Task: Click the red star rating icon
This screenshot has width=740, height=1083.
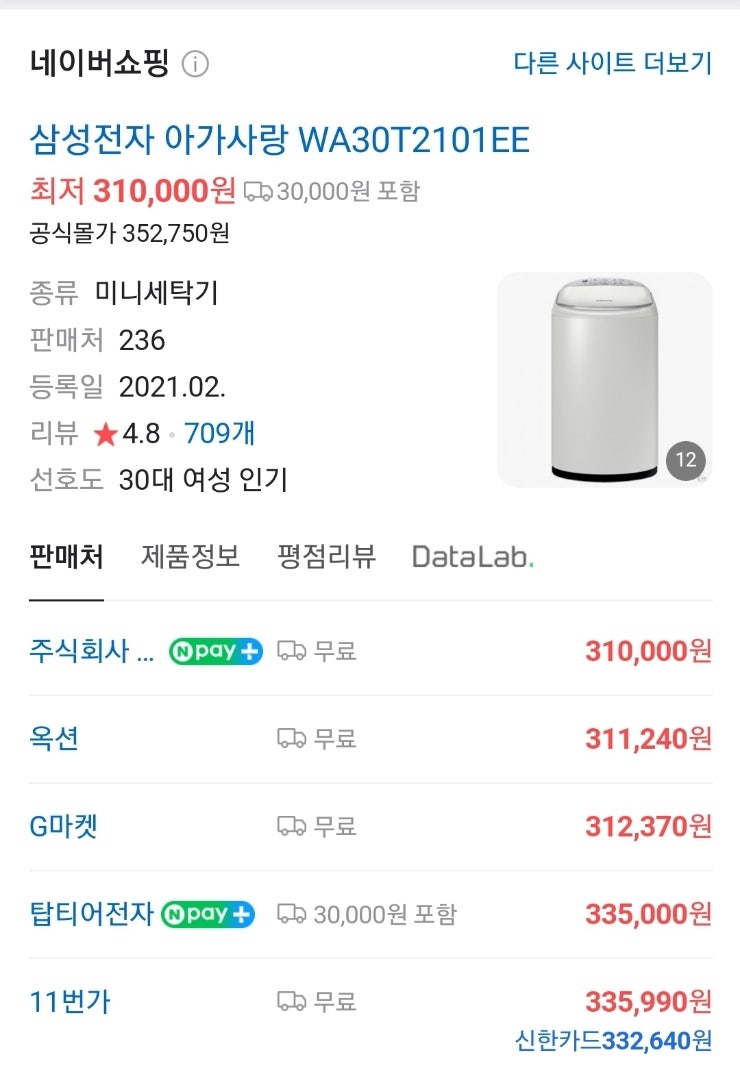Action: click(x=106, y=434)
